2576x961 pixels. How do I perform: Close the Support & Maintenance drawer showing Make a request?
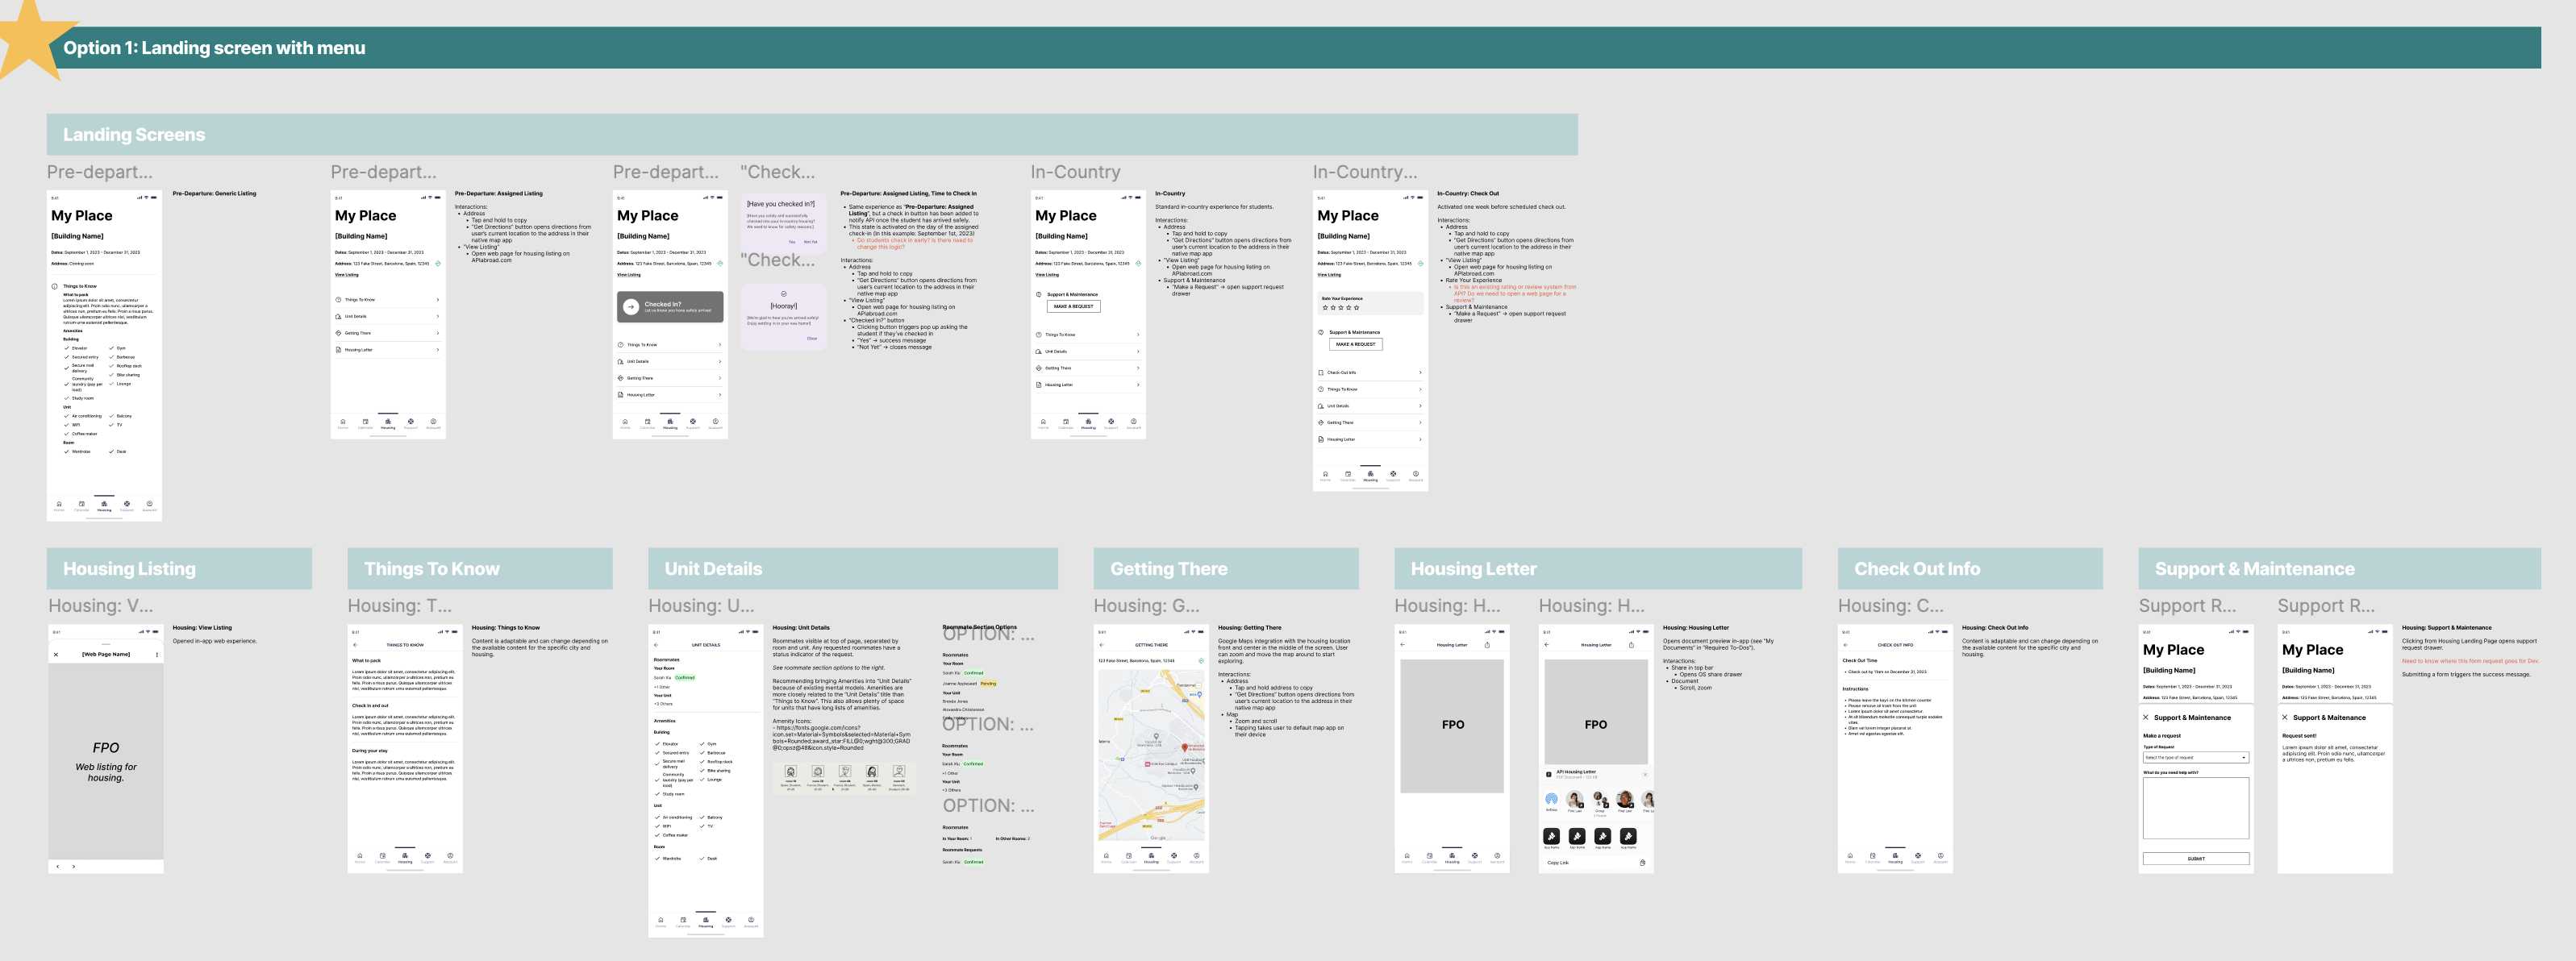point(2145,717)
